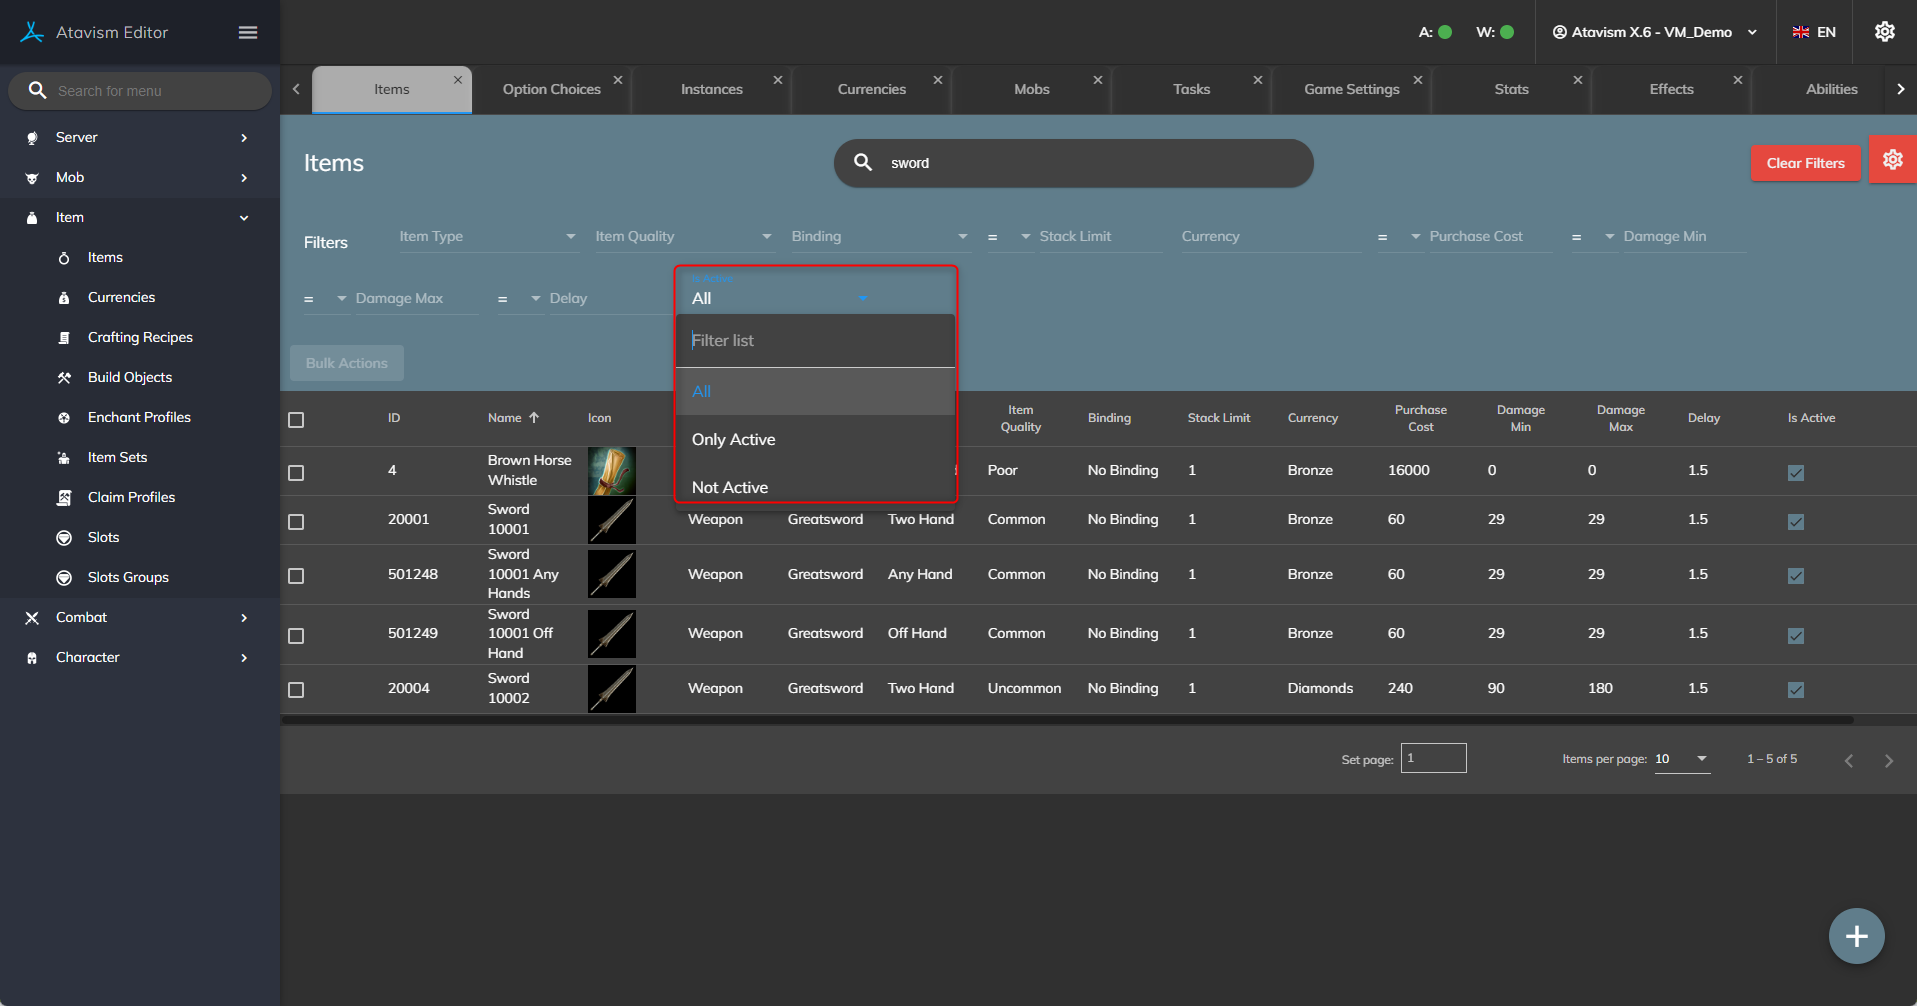Viewport: 1917px width, 1006px height.
Task: Toggle the select-all checkbox in table header
Action: (x=296, y=420)
